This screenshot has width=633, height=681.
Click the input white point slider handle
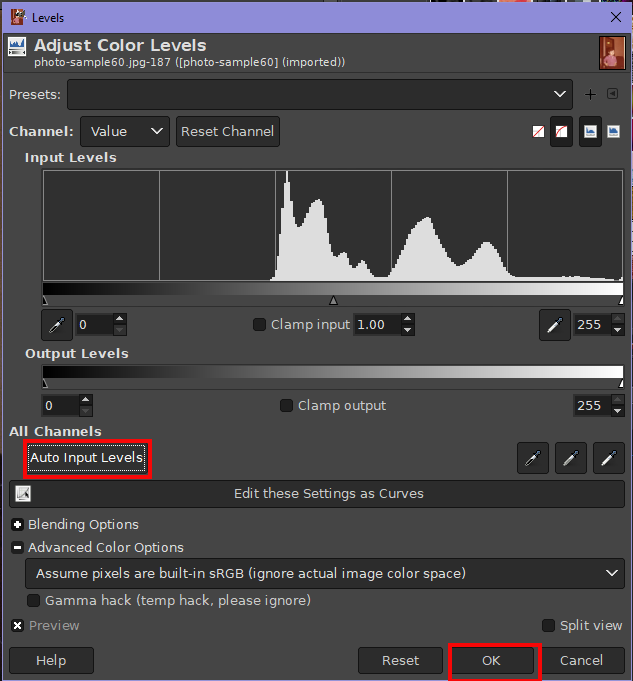(621, 300)
